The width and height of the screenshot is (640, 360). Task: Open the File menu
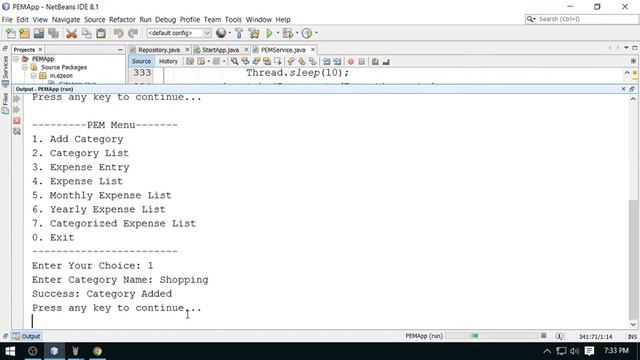[7, 20]
